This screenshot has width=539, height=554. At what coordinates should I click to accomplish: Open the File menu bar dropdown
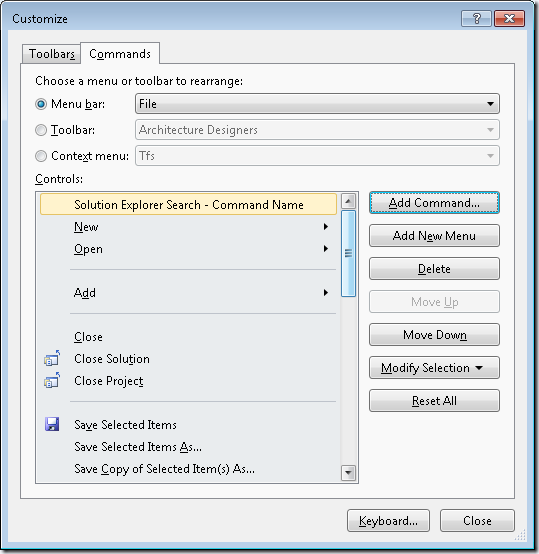click(x=317, y=104)
